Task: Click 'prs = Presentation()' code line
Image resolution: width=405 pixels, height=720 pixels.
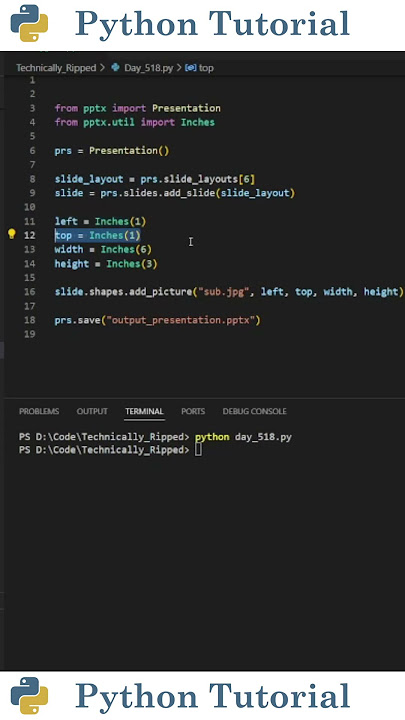Action: coord(112,151)
